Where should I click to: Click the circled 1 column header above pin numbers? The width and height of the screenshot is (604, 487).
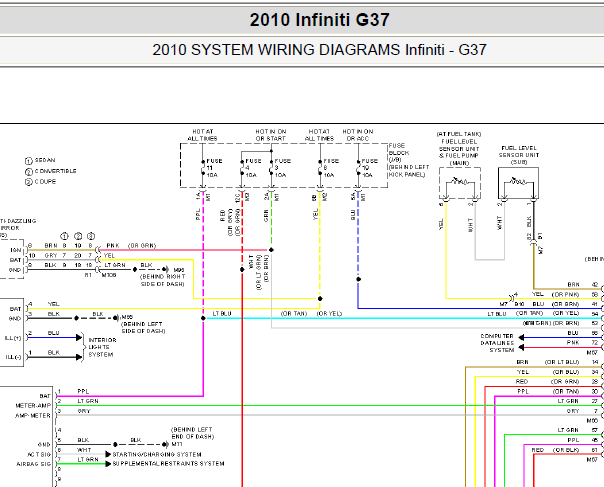click(64, 236)
